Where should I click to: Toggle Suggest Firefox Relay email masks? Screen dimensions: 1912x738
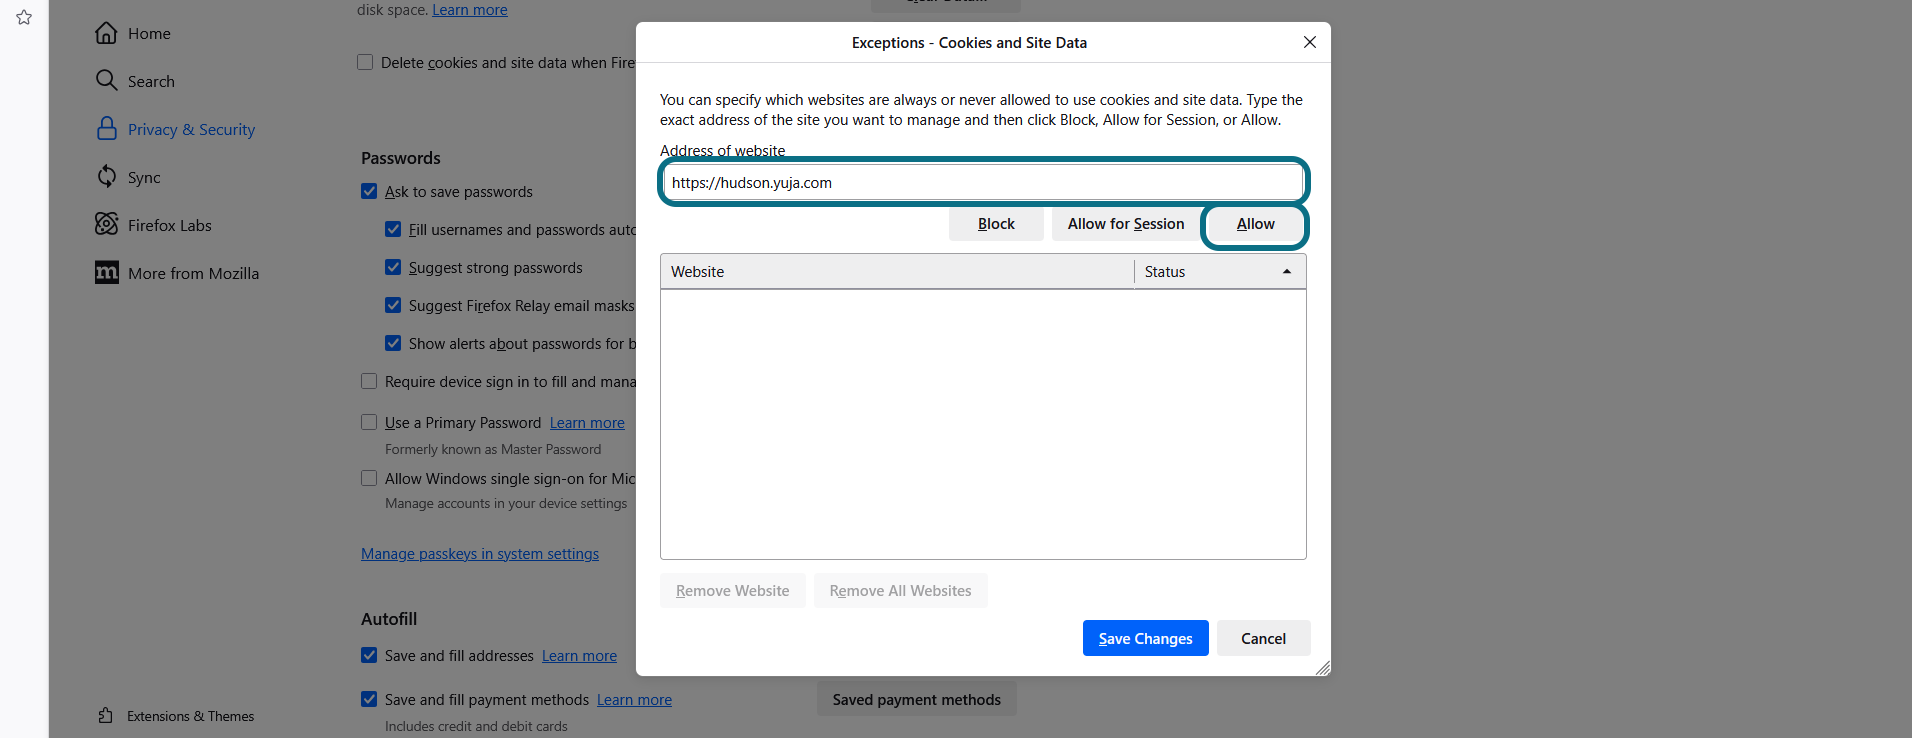393,305
